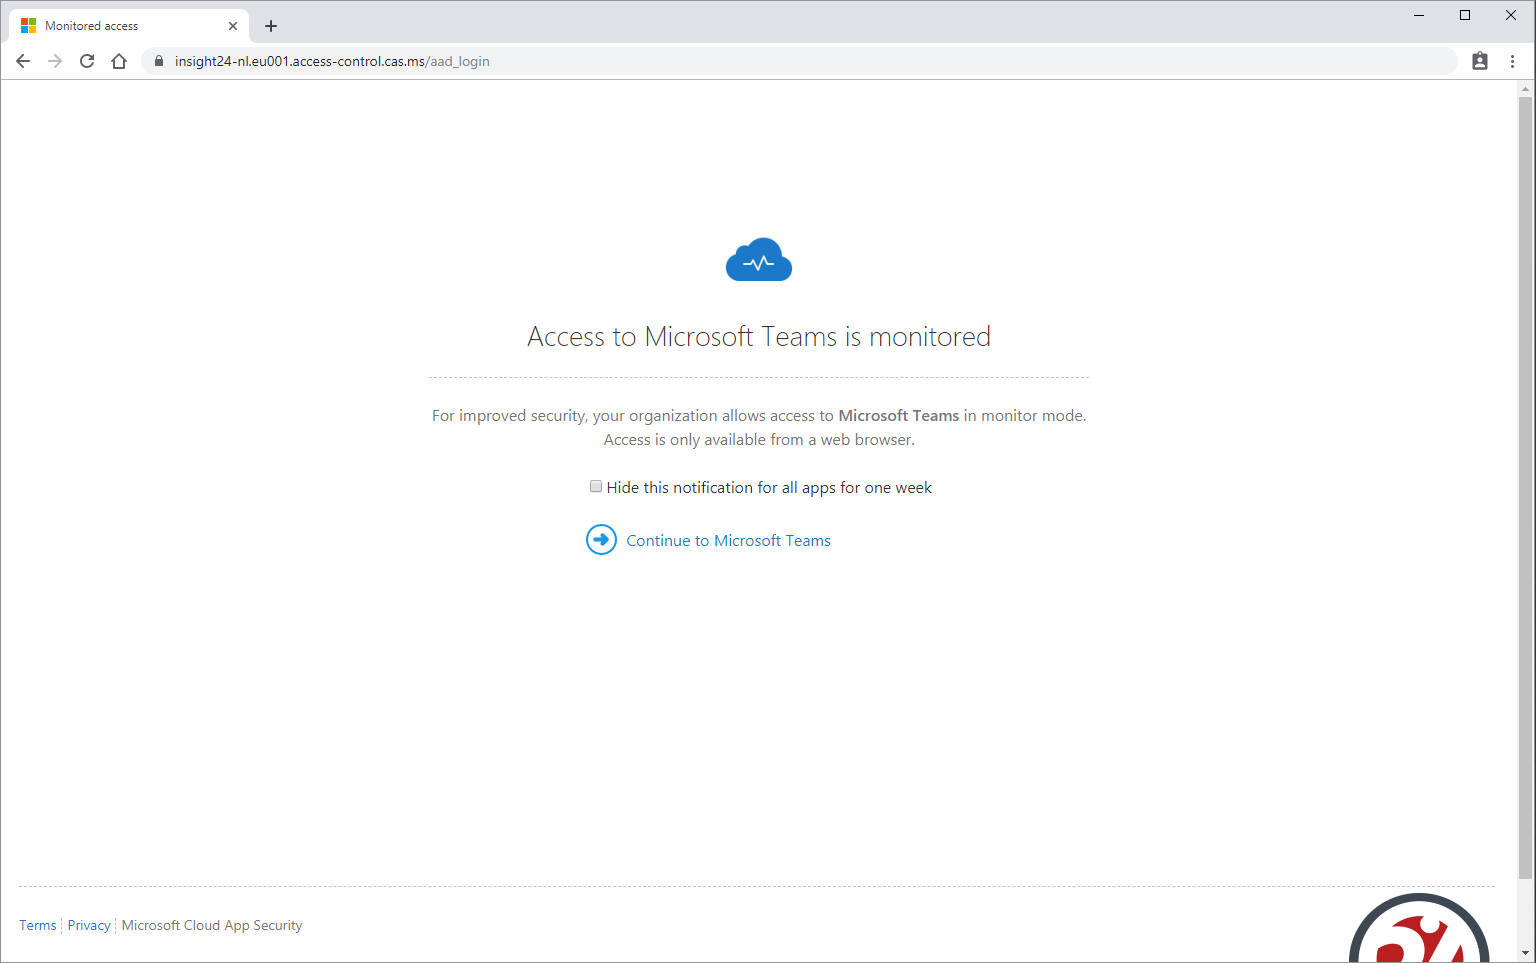Enable Hide this notification for one week
1536x963 pixels.
[x=596, y=487]
